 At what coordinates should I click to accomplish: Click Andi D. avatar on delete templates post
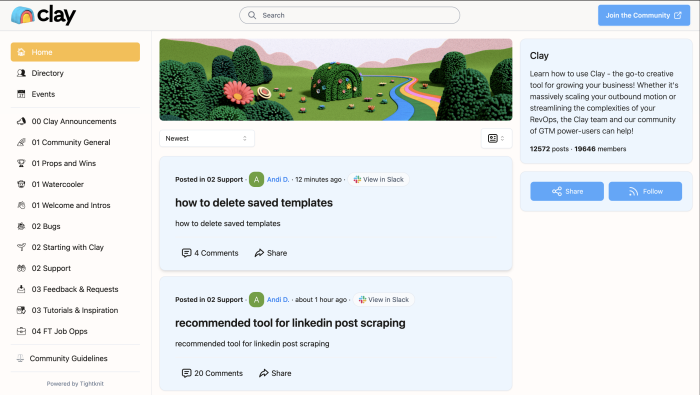256,179
